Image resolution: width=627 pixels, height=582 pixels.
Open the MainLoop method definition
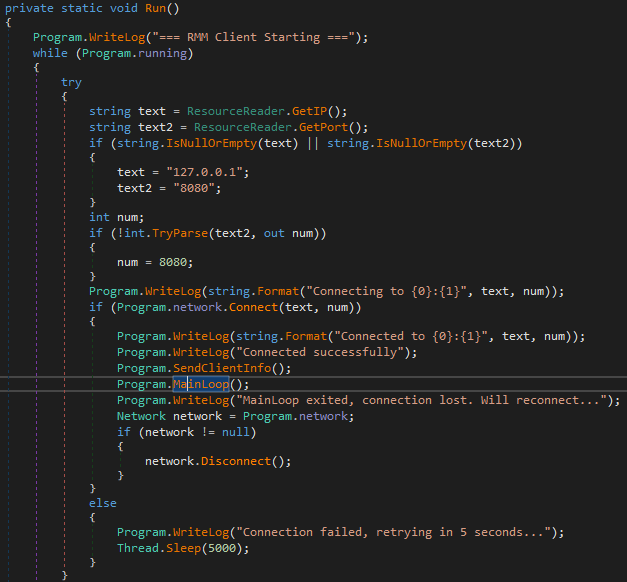tap(204, 384)
